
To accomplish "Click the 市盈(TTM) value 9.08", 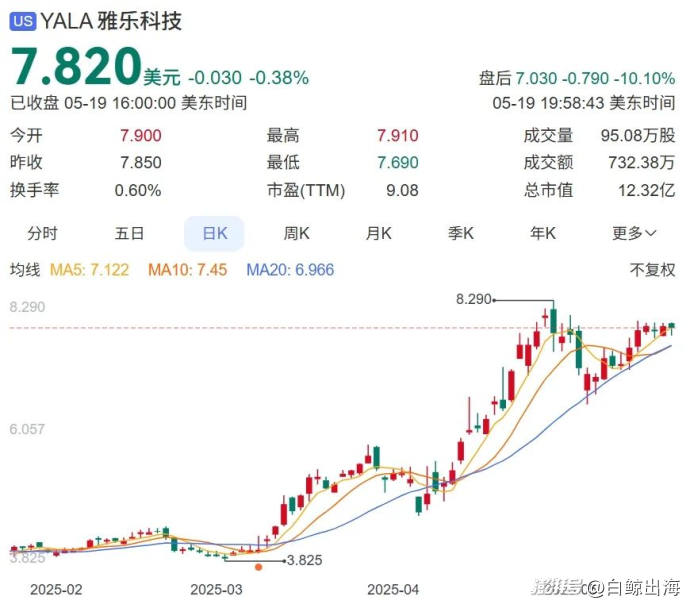I will click(402, 190).
